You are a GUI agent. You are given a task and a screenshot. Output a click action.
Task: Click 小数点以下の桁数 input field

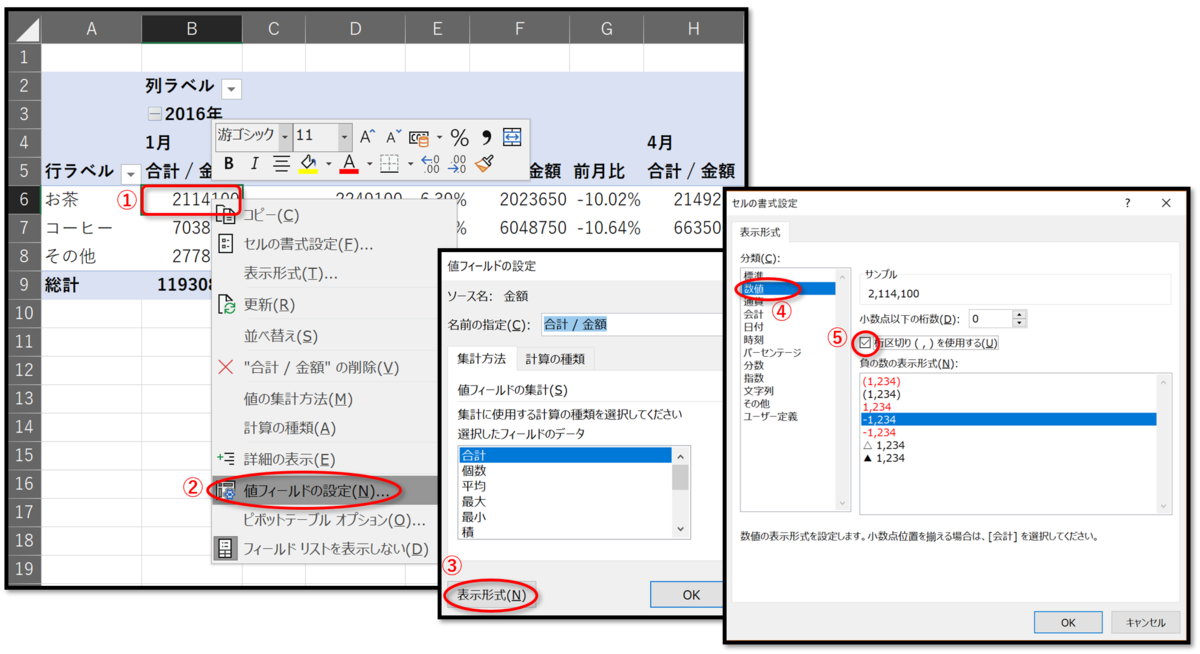(989, 319)
